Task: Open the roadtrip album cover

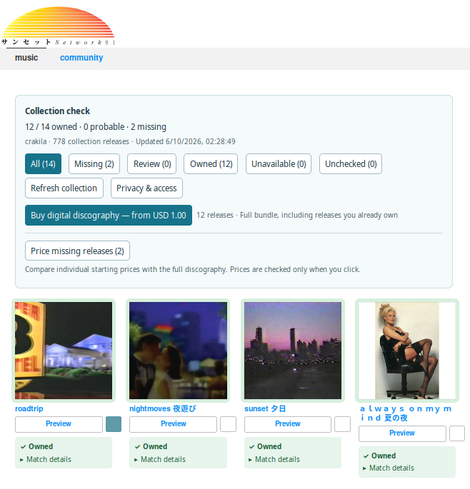Action: (63, 350)
